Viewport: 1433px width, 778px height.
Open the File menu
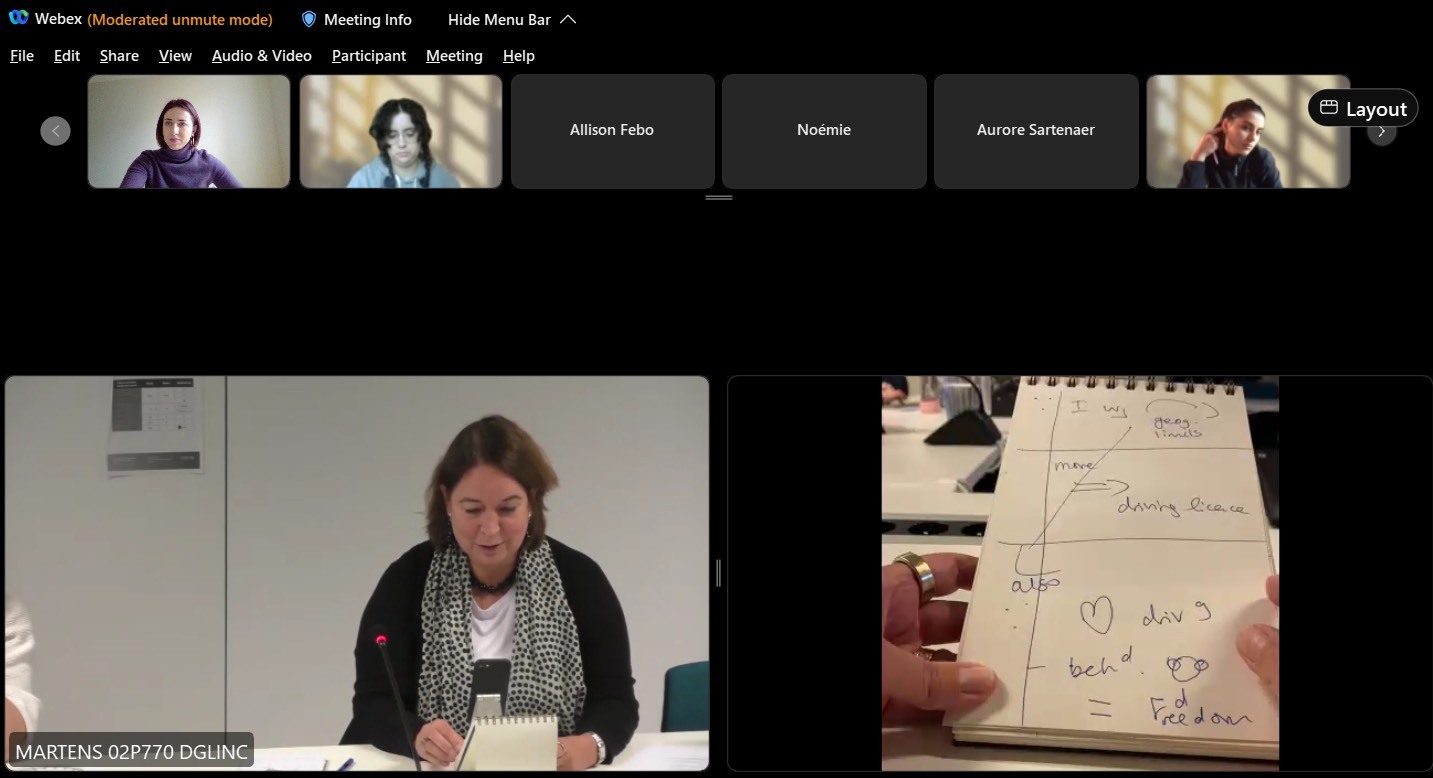coord(22,56)
